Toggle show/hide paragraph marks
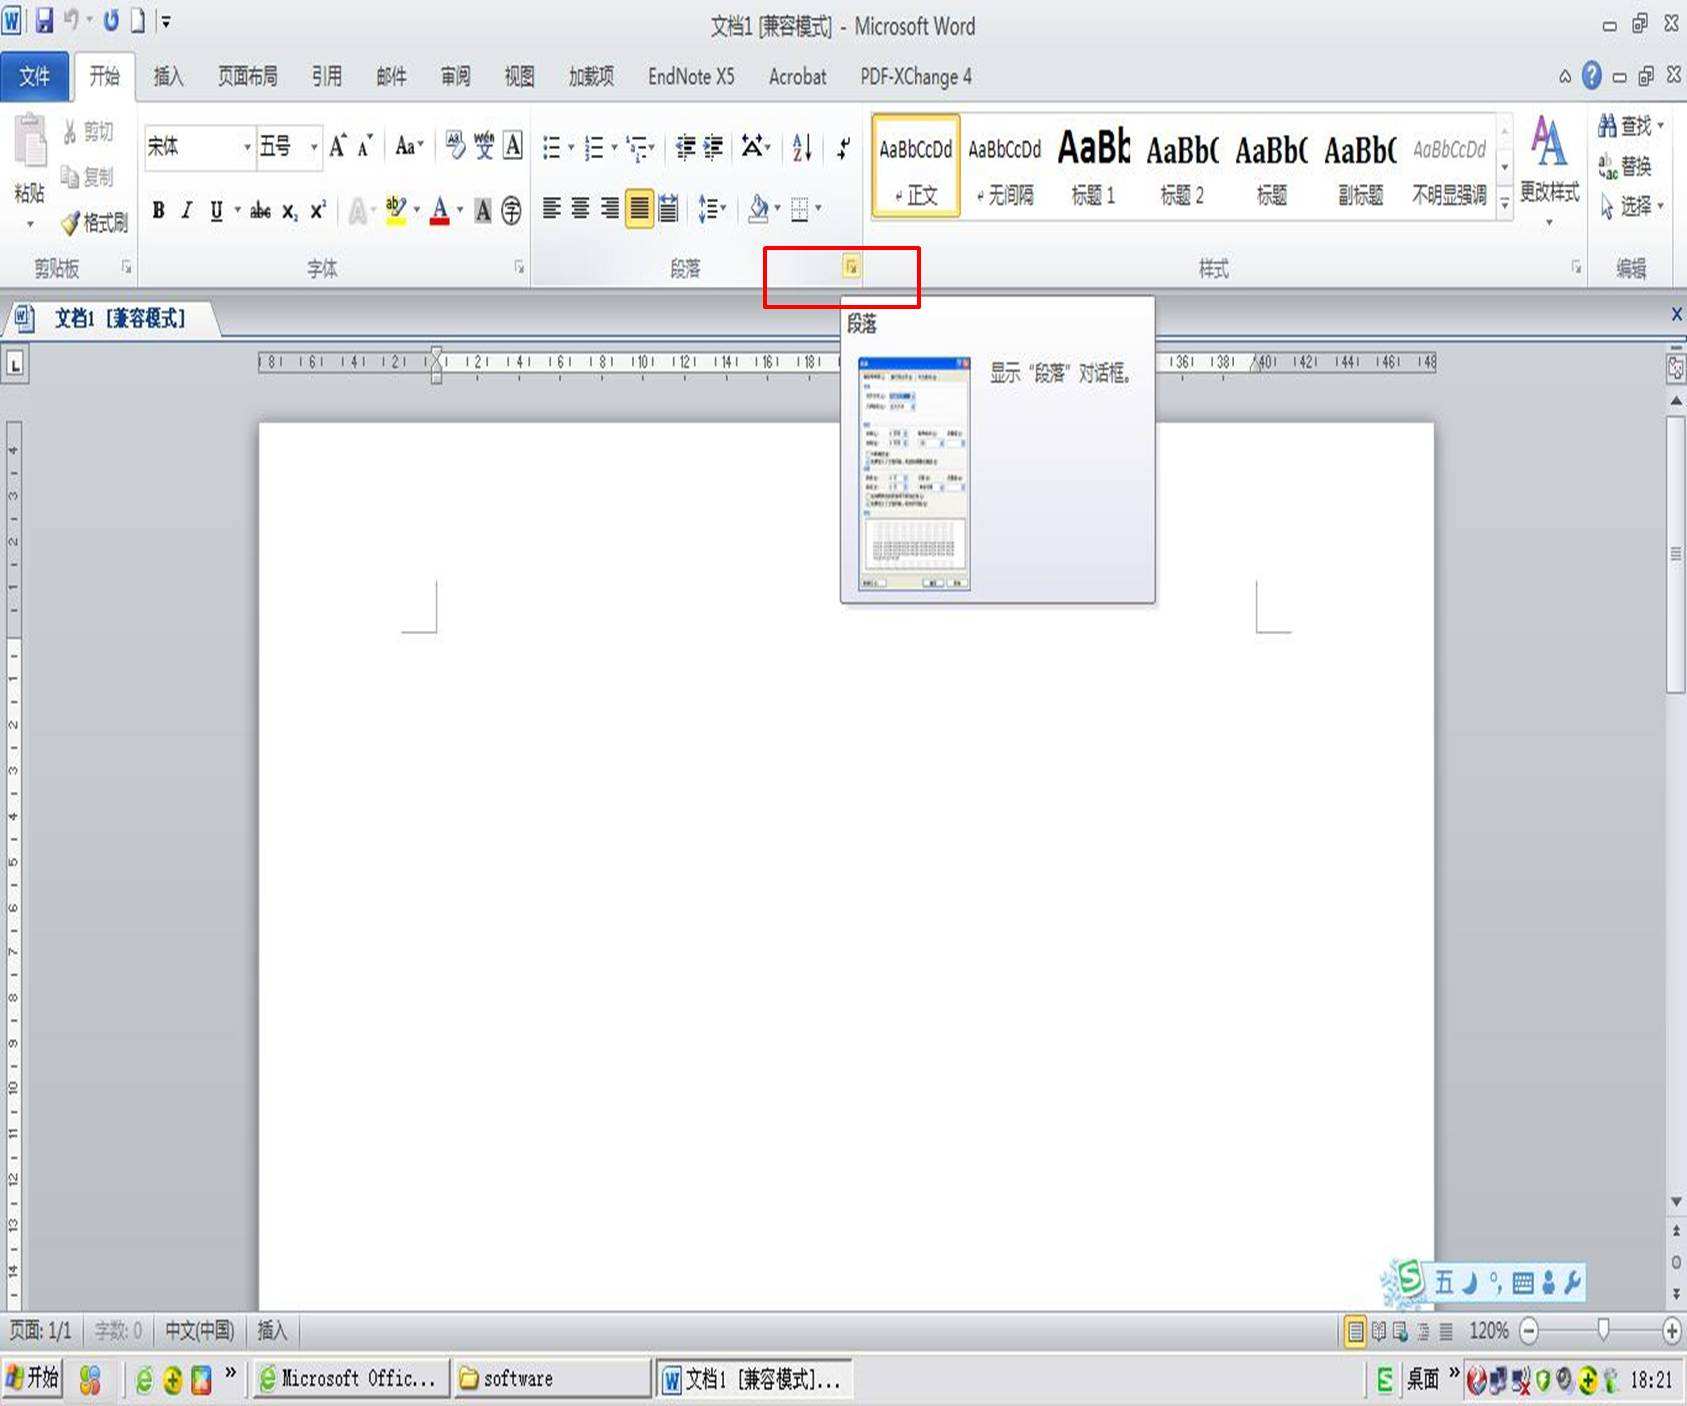This screenshot has width=1687, height=1406. [844, 148]
